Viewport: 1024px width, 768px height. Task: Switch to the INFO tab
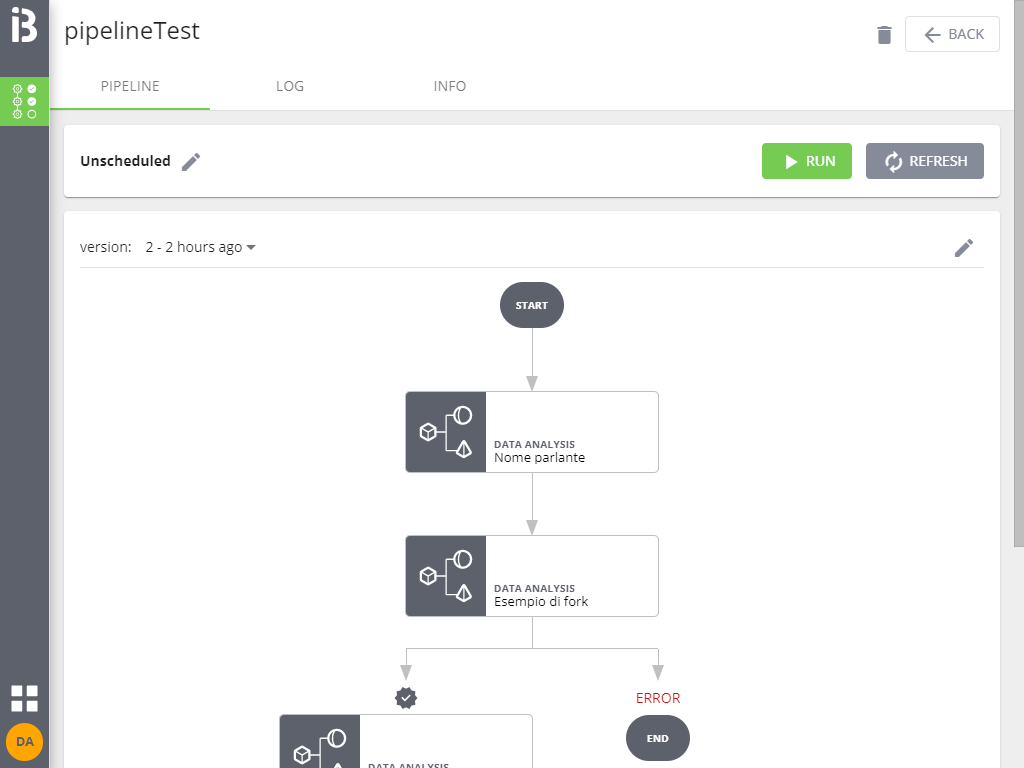click(x=450, y=86)
